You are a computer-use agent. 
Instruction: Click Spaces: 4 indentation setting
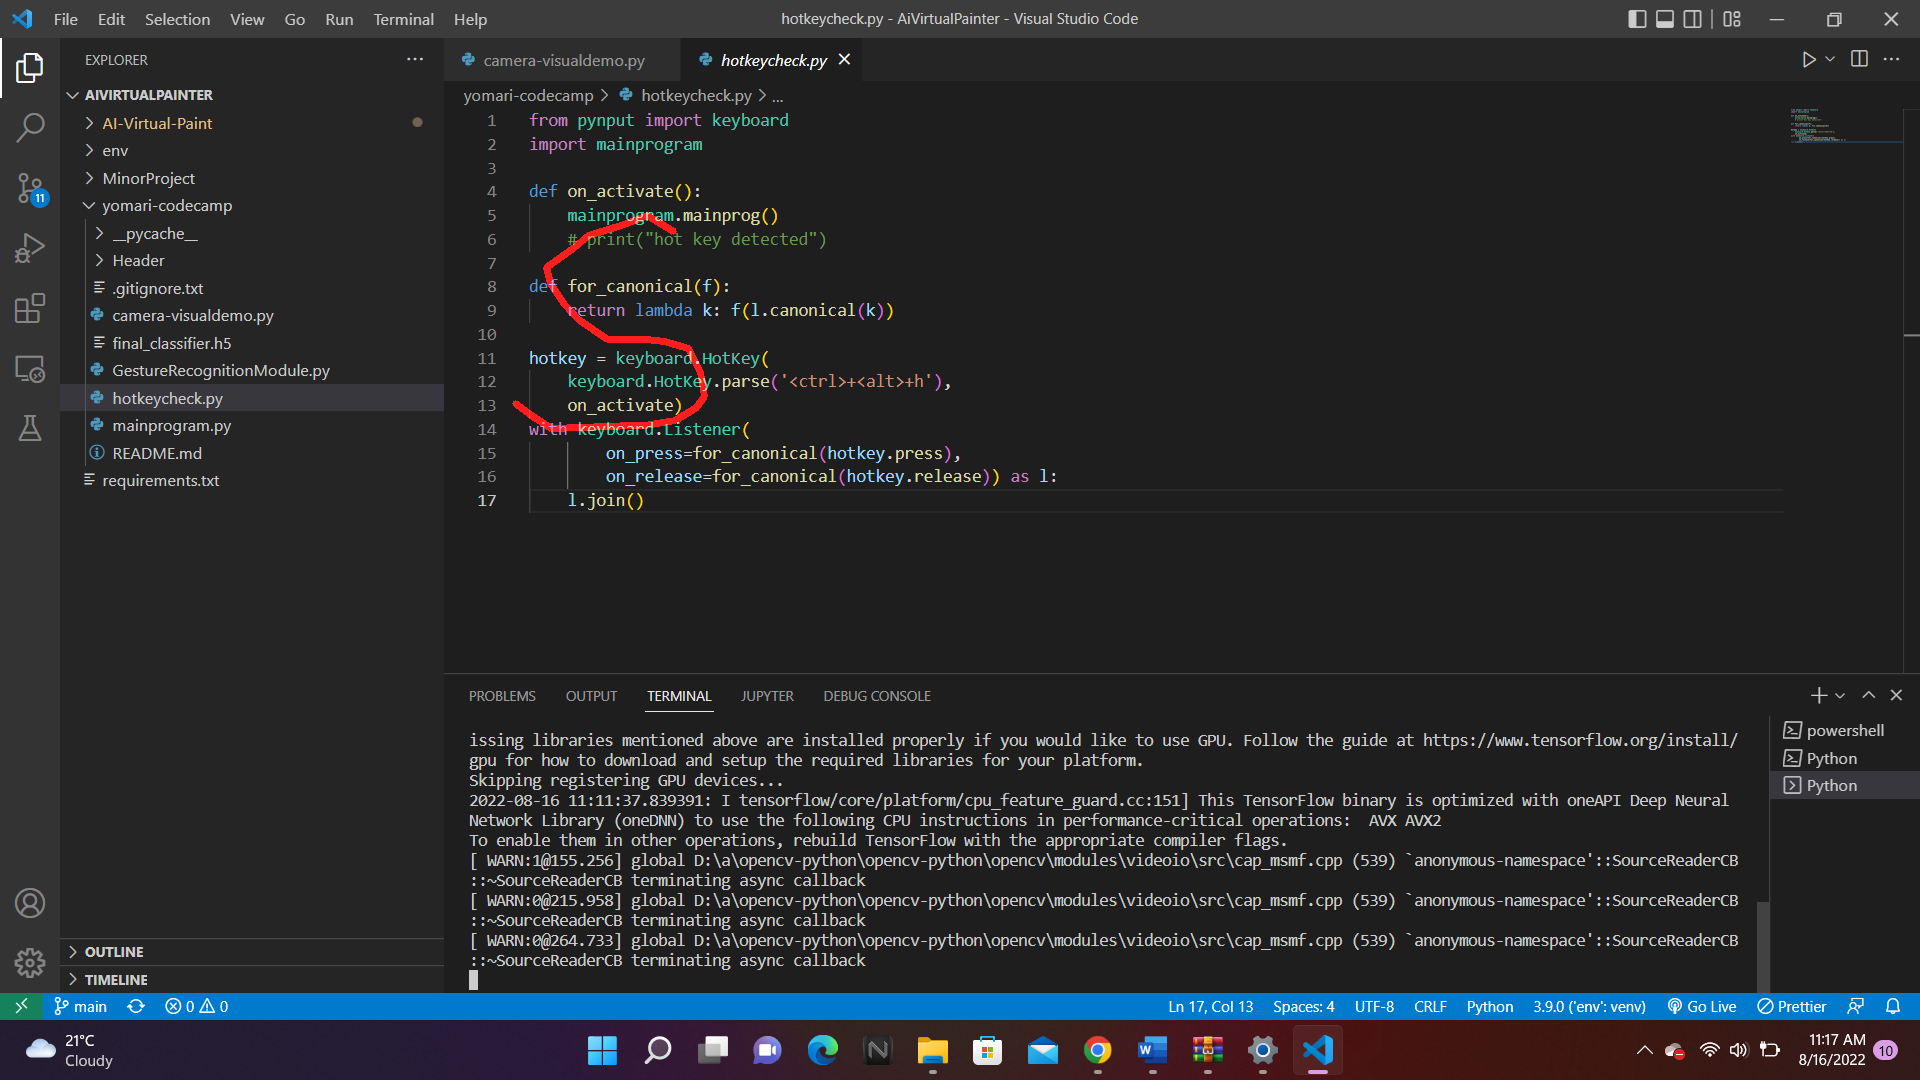1303,1007
